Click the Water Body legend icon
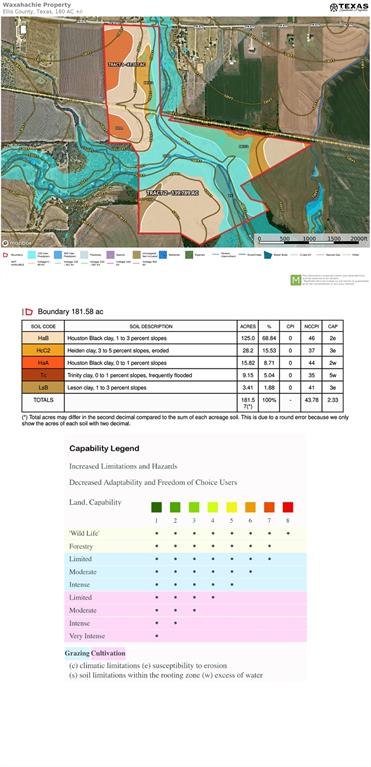This screenshot has width=371, height=767. pyautogui.click(x=269, y=255)
